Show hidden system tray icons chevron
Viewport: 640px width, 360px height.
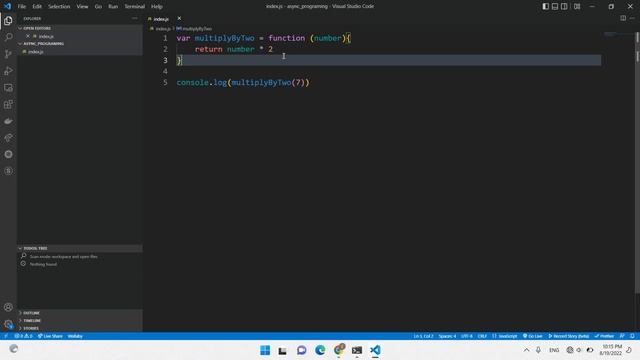(527, 350)
